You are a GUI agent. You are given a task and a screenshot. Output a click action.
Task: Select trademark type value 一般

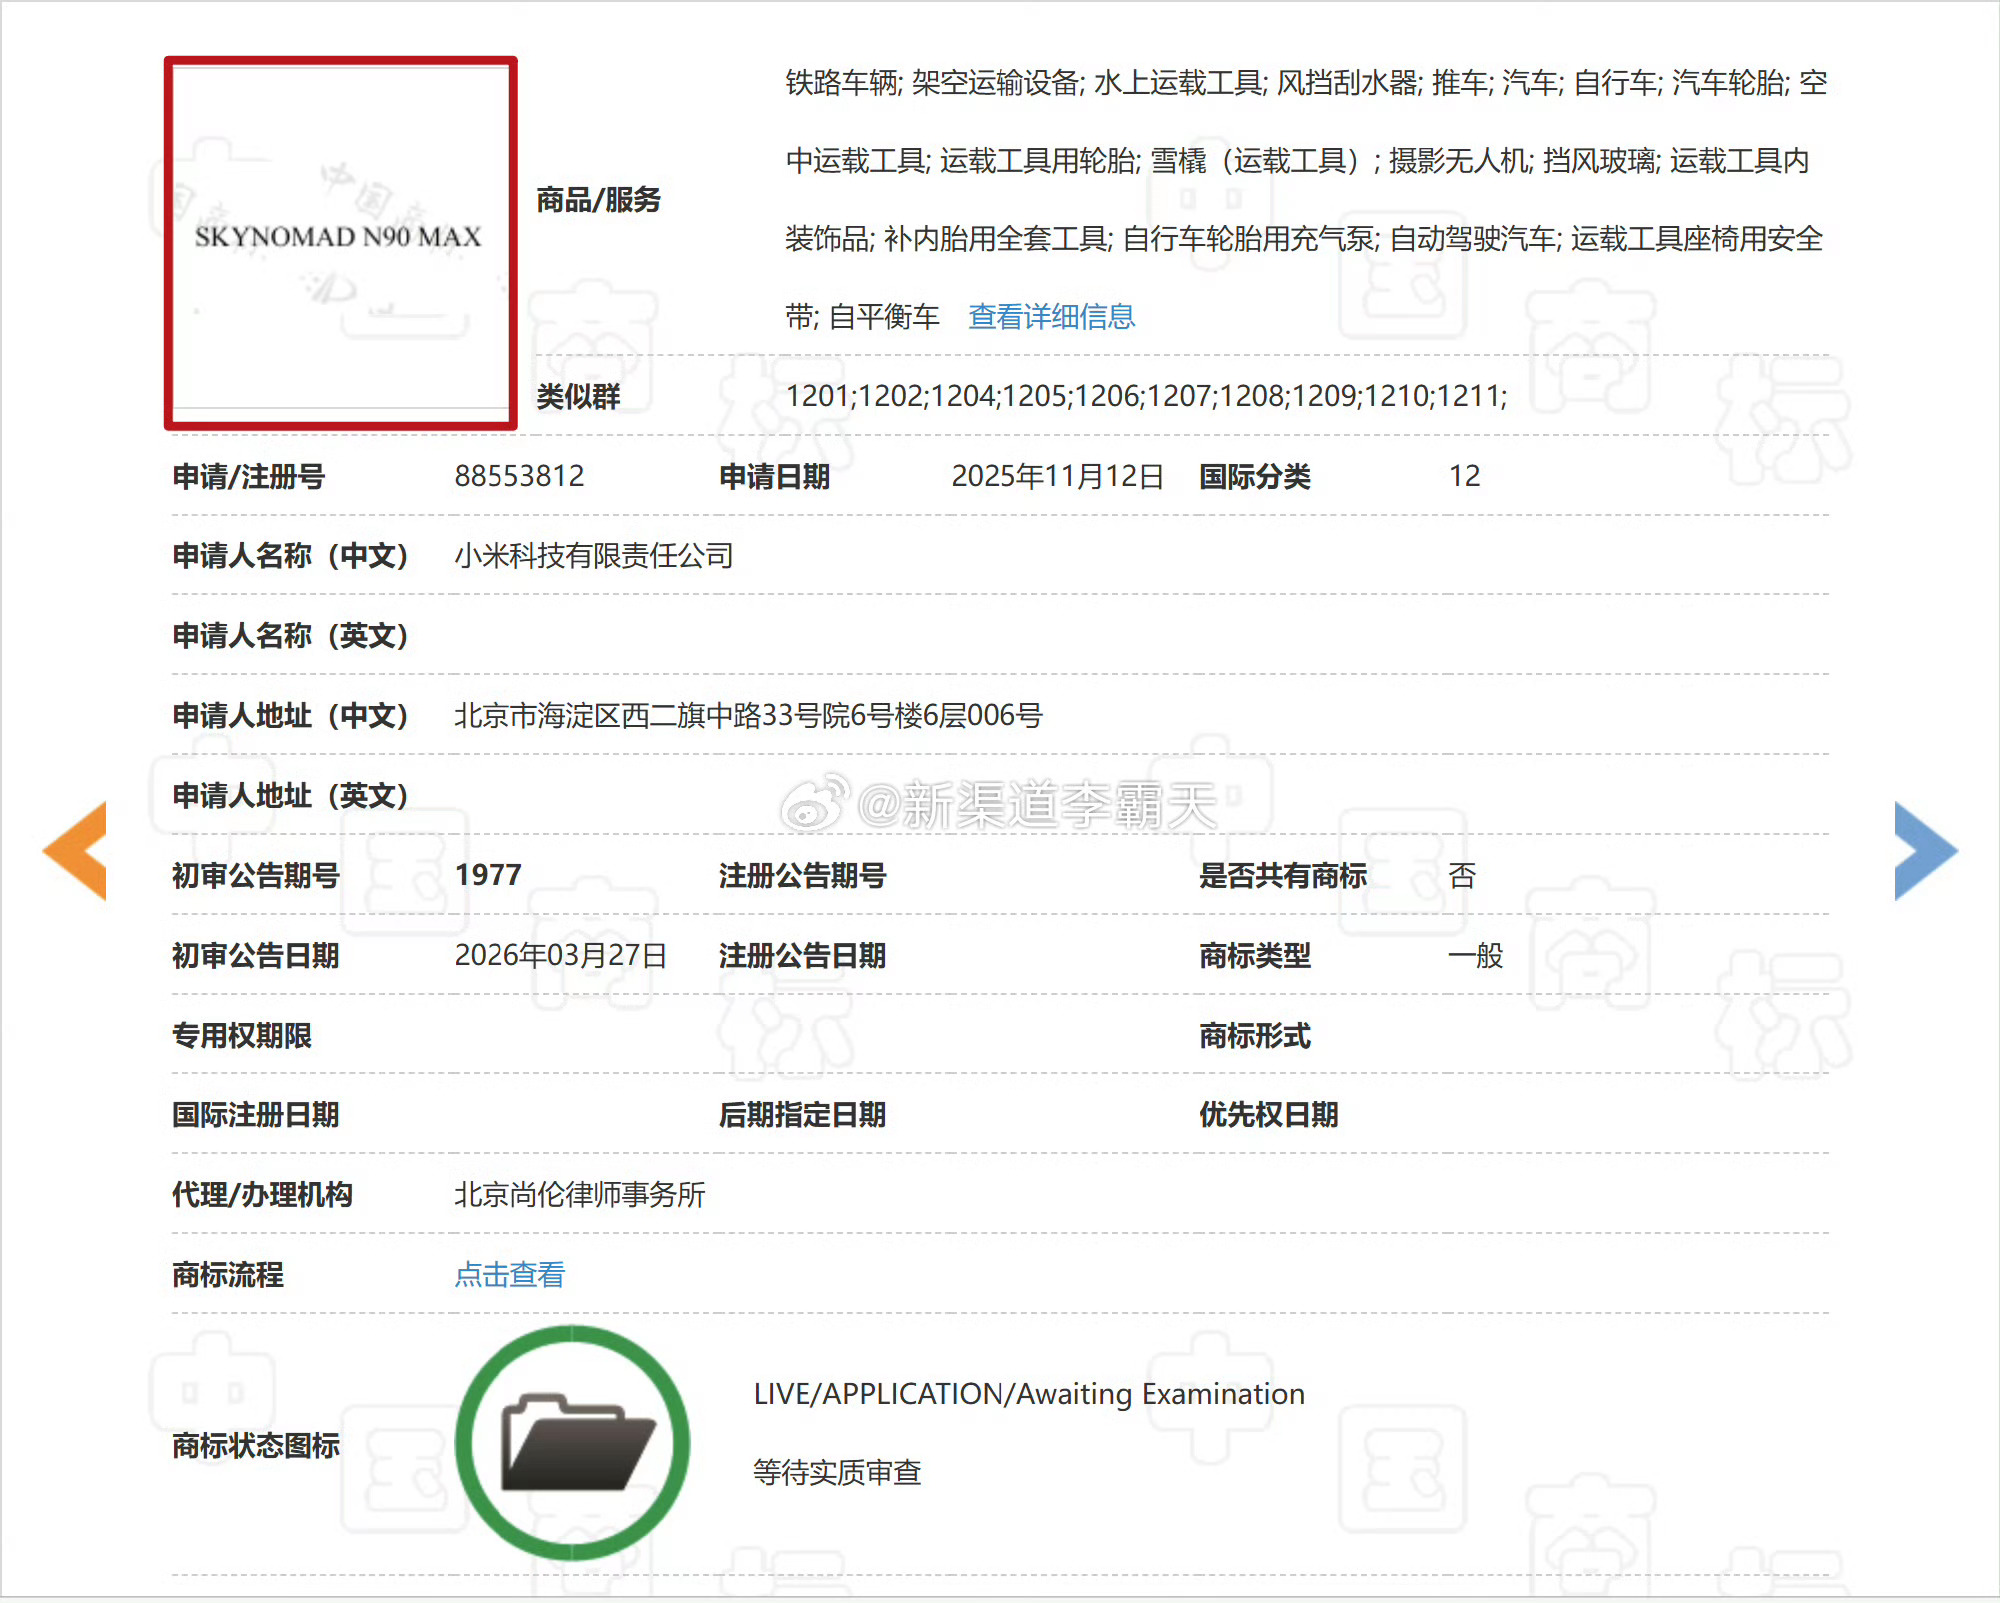click(1476, 956)
